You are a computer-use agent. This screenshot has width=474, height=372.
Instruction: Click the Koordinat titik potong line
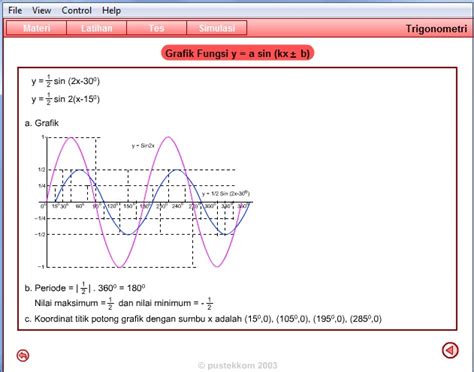point(203,319)
